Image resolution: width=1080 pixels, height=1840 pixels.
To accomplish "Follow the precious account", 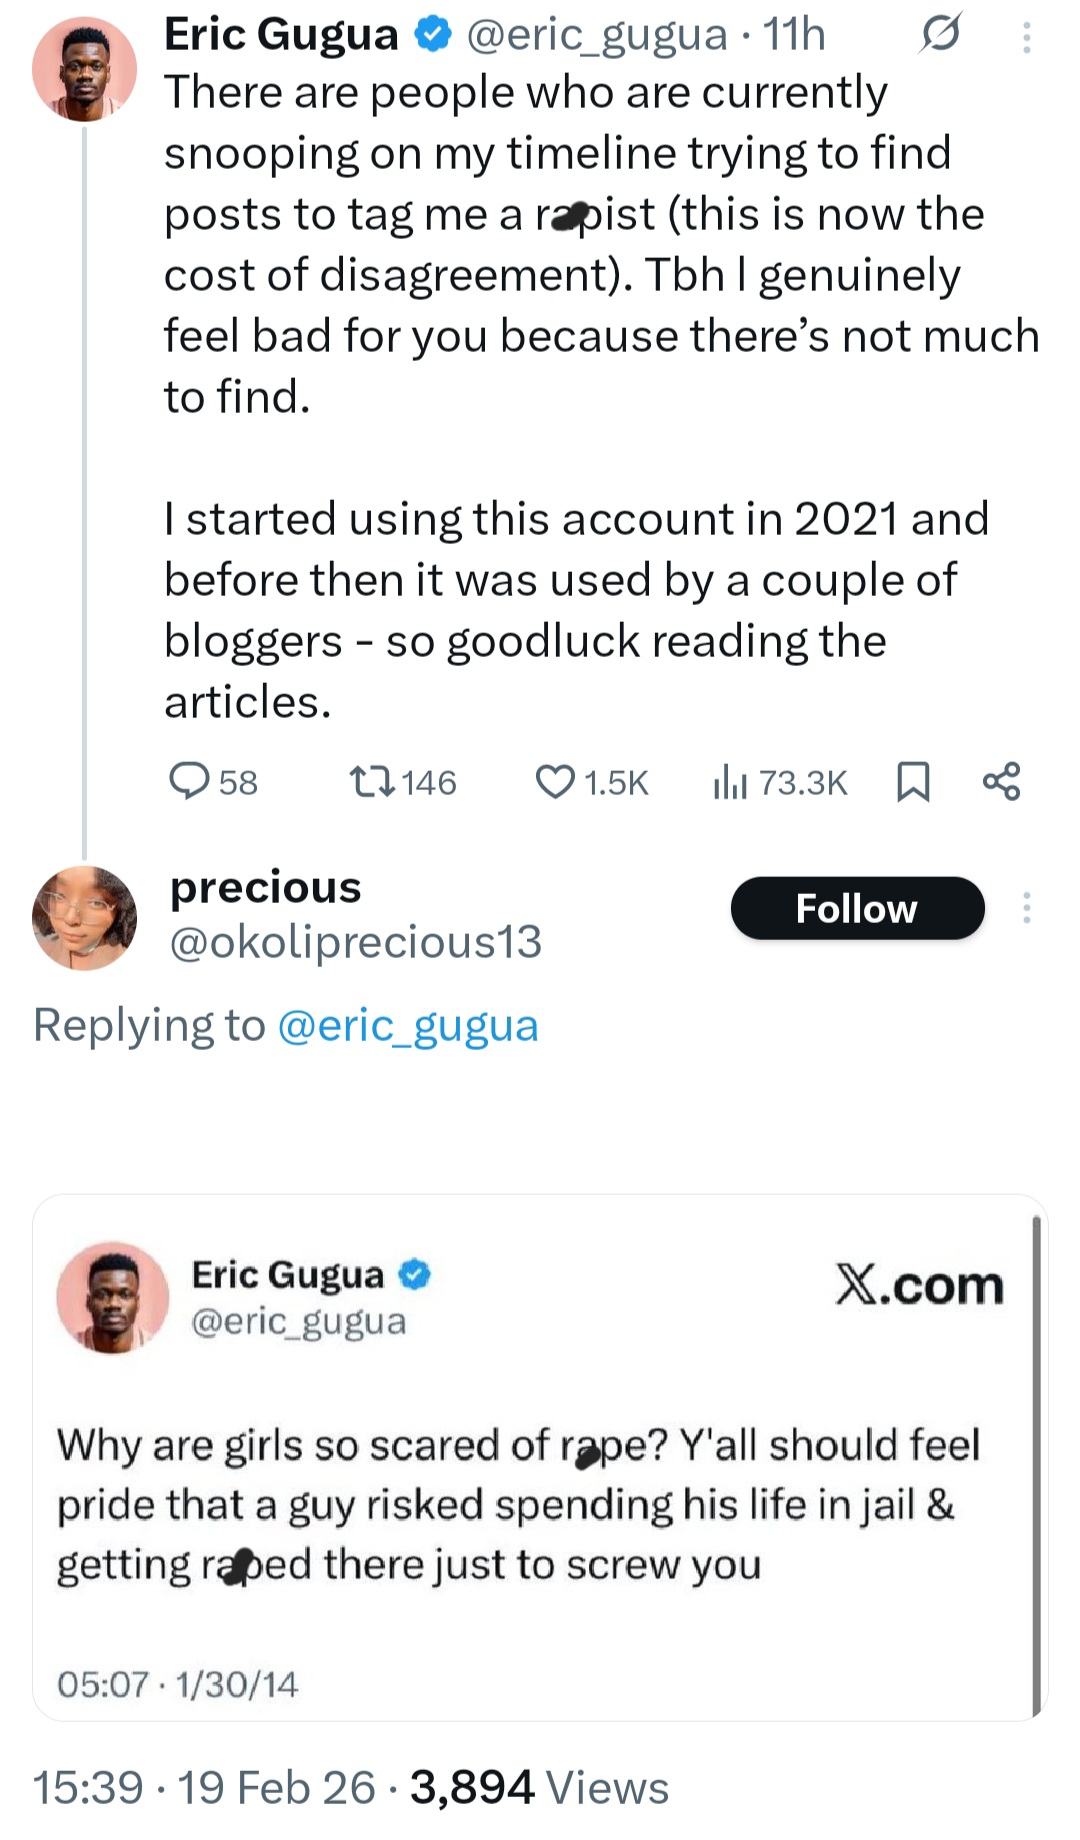I will 857,908.
